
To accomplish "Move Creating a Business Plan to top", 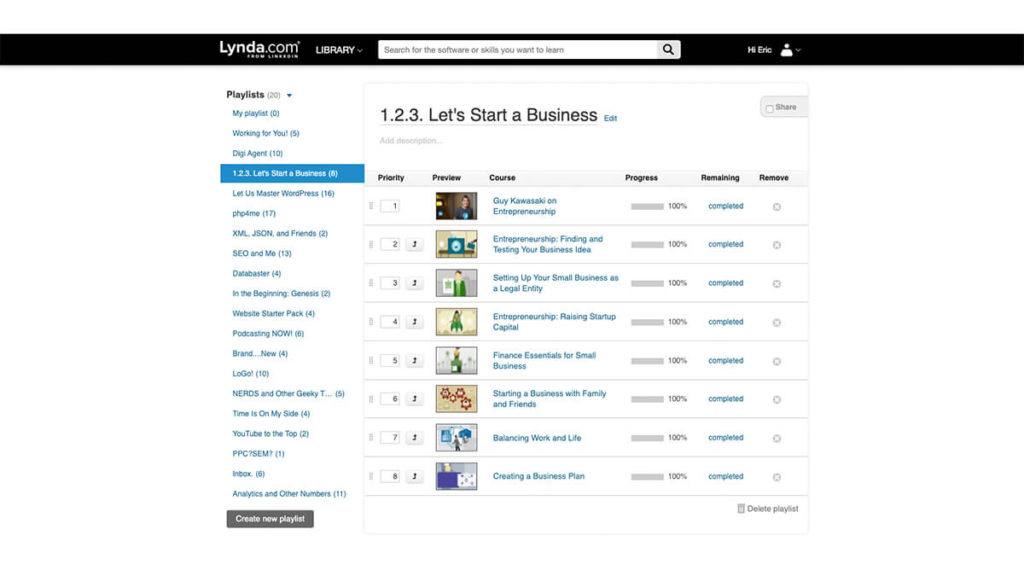I will coord(415,477).
